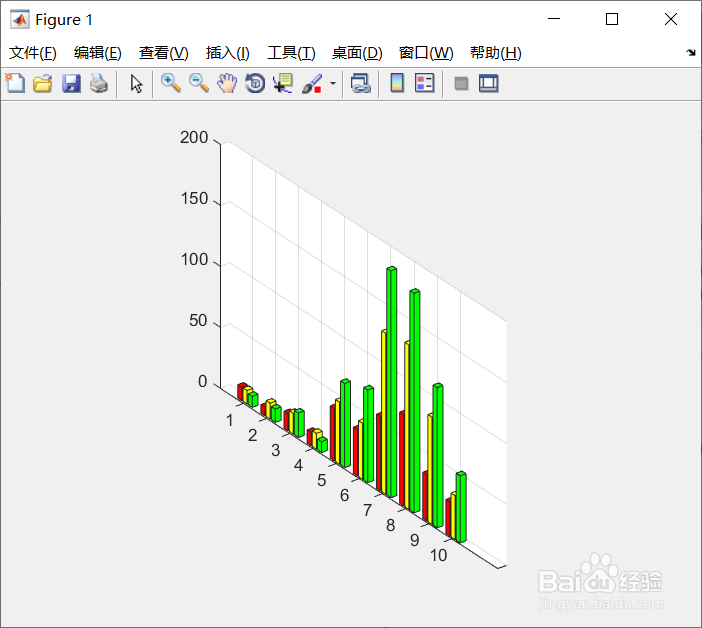Print the figure using the printer icon

(99, 83)
